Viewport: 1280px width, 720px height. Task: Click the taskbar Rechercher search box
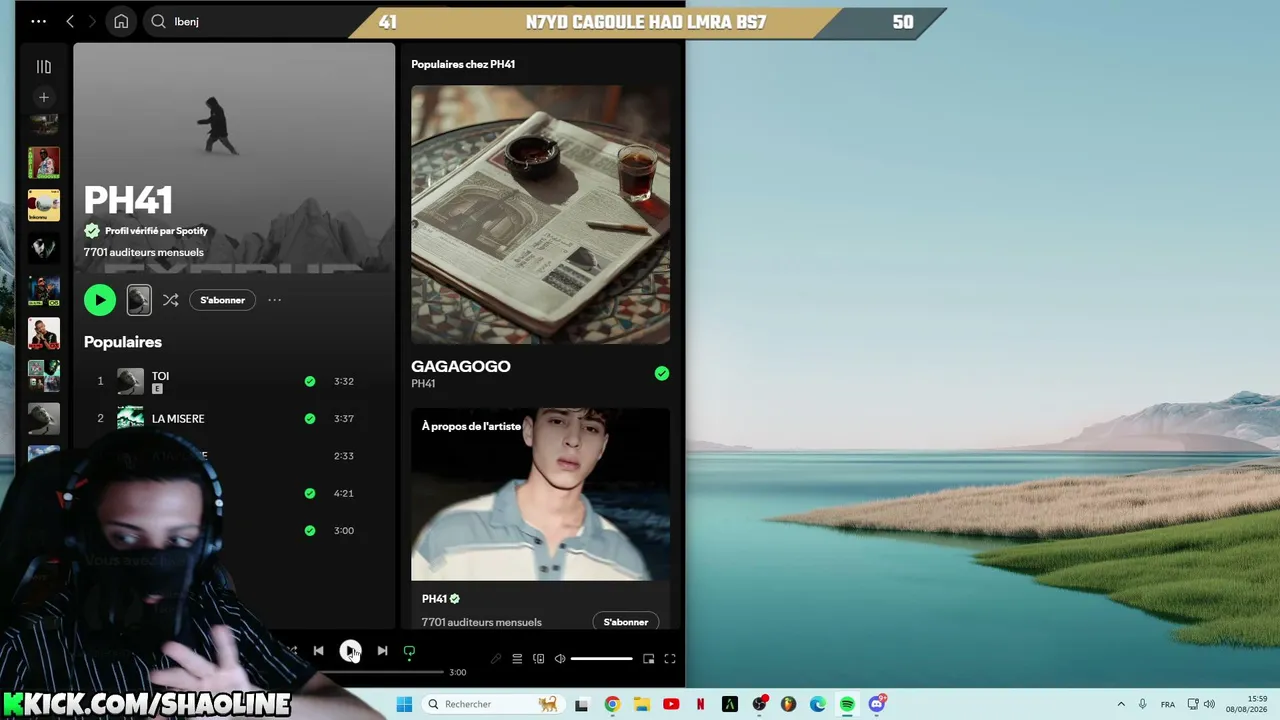coord(493,704)
